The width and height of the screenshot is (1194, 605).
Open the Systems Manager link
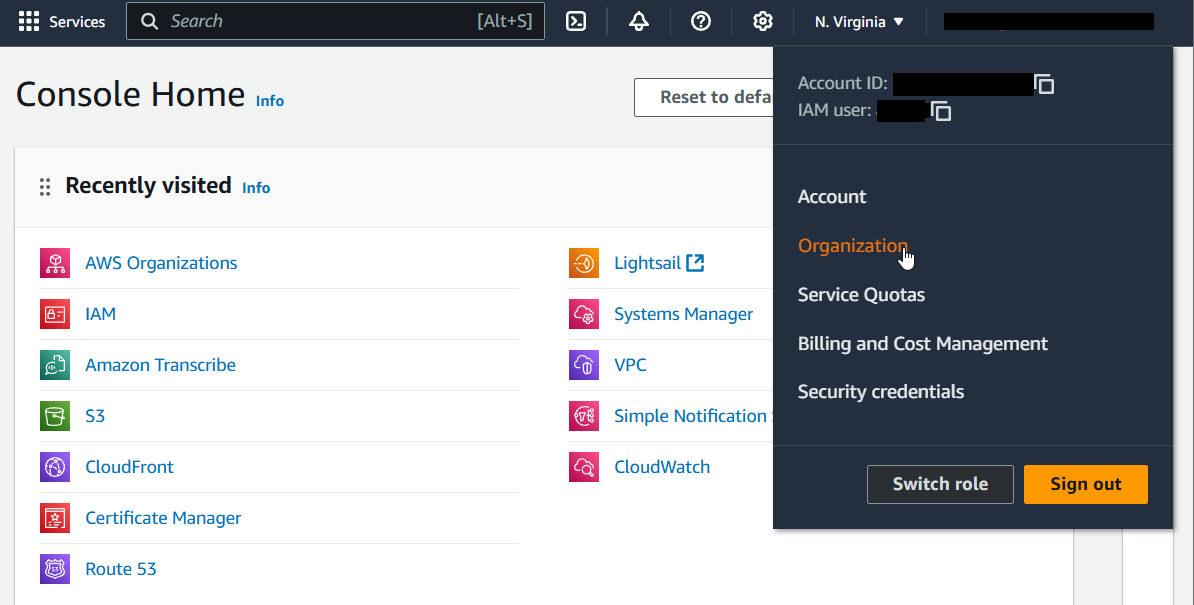tap(683, 314)
